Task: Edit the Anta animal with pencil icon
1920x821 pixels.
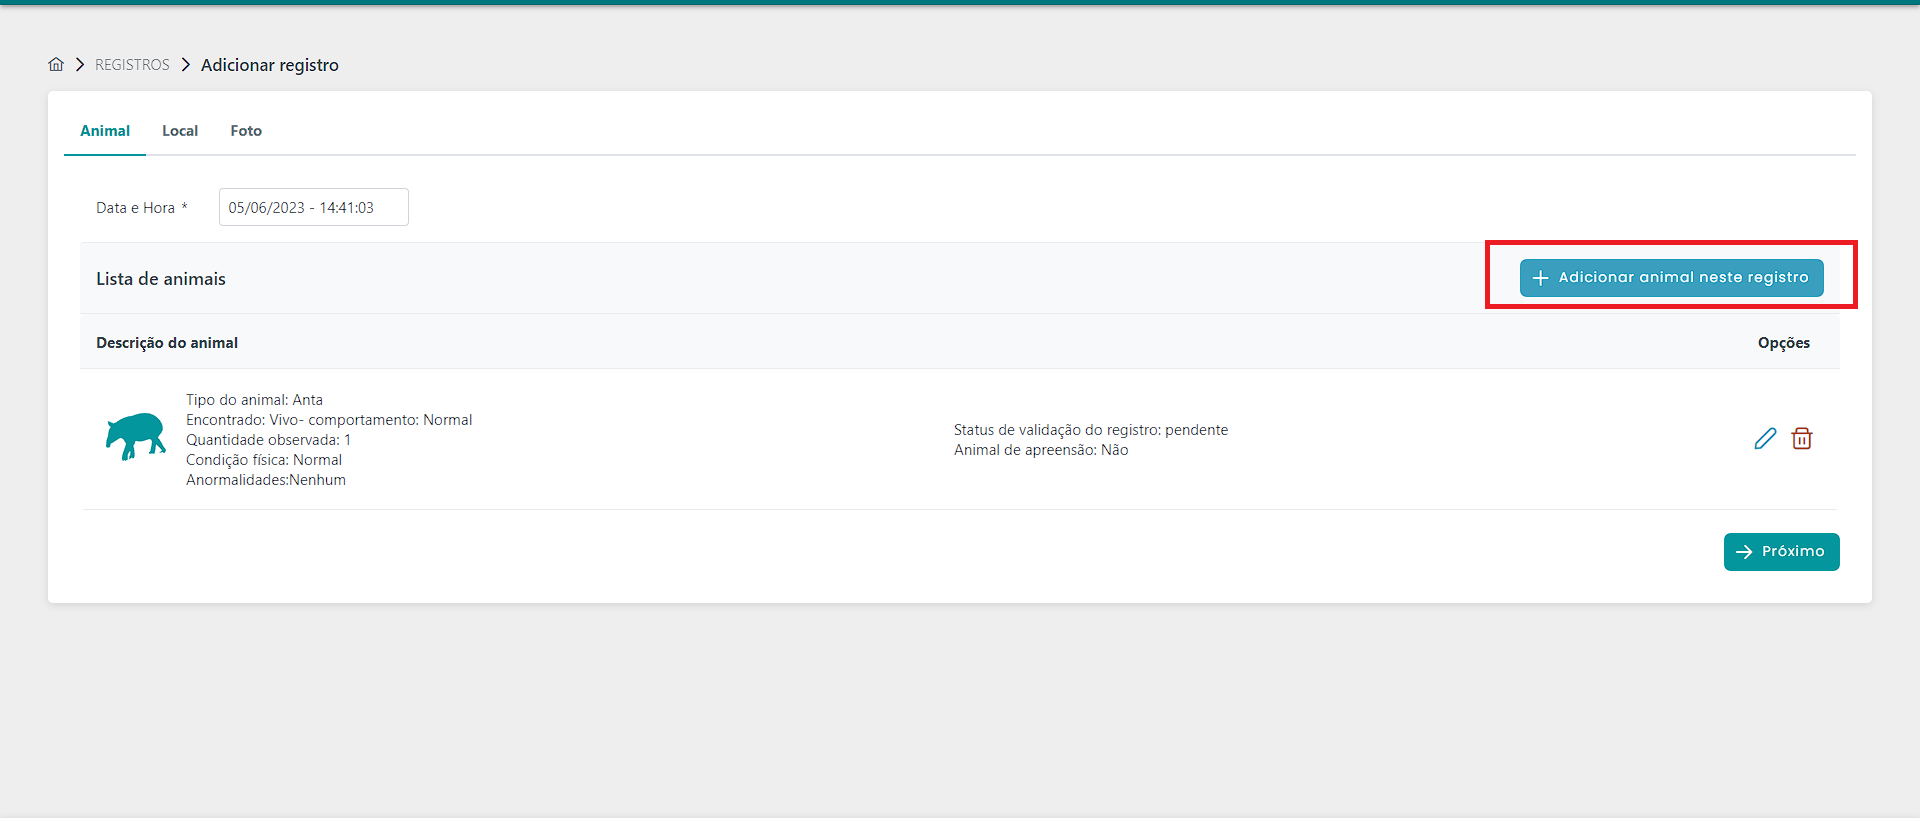Action: click(1765, 439)
